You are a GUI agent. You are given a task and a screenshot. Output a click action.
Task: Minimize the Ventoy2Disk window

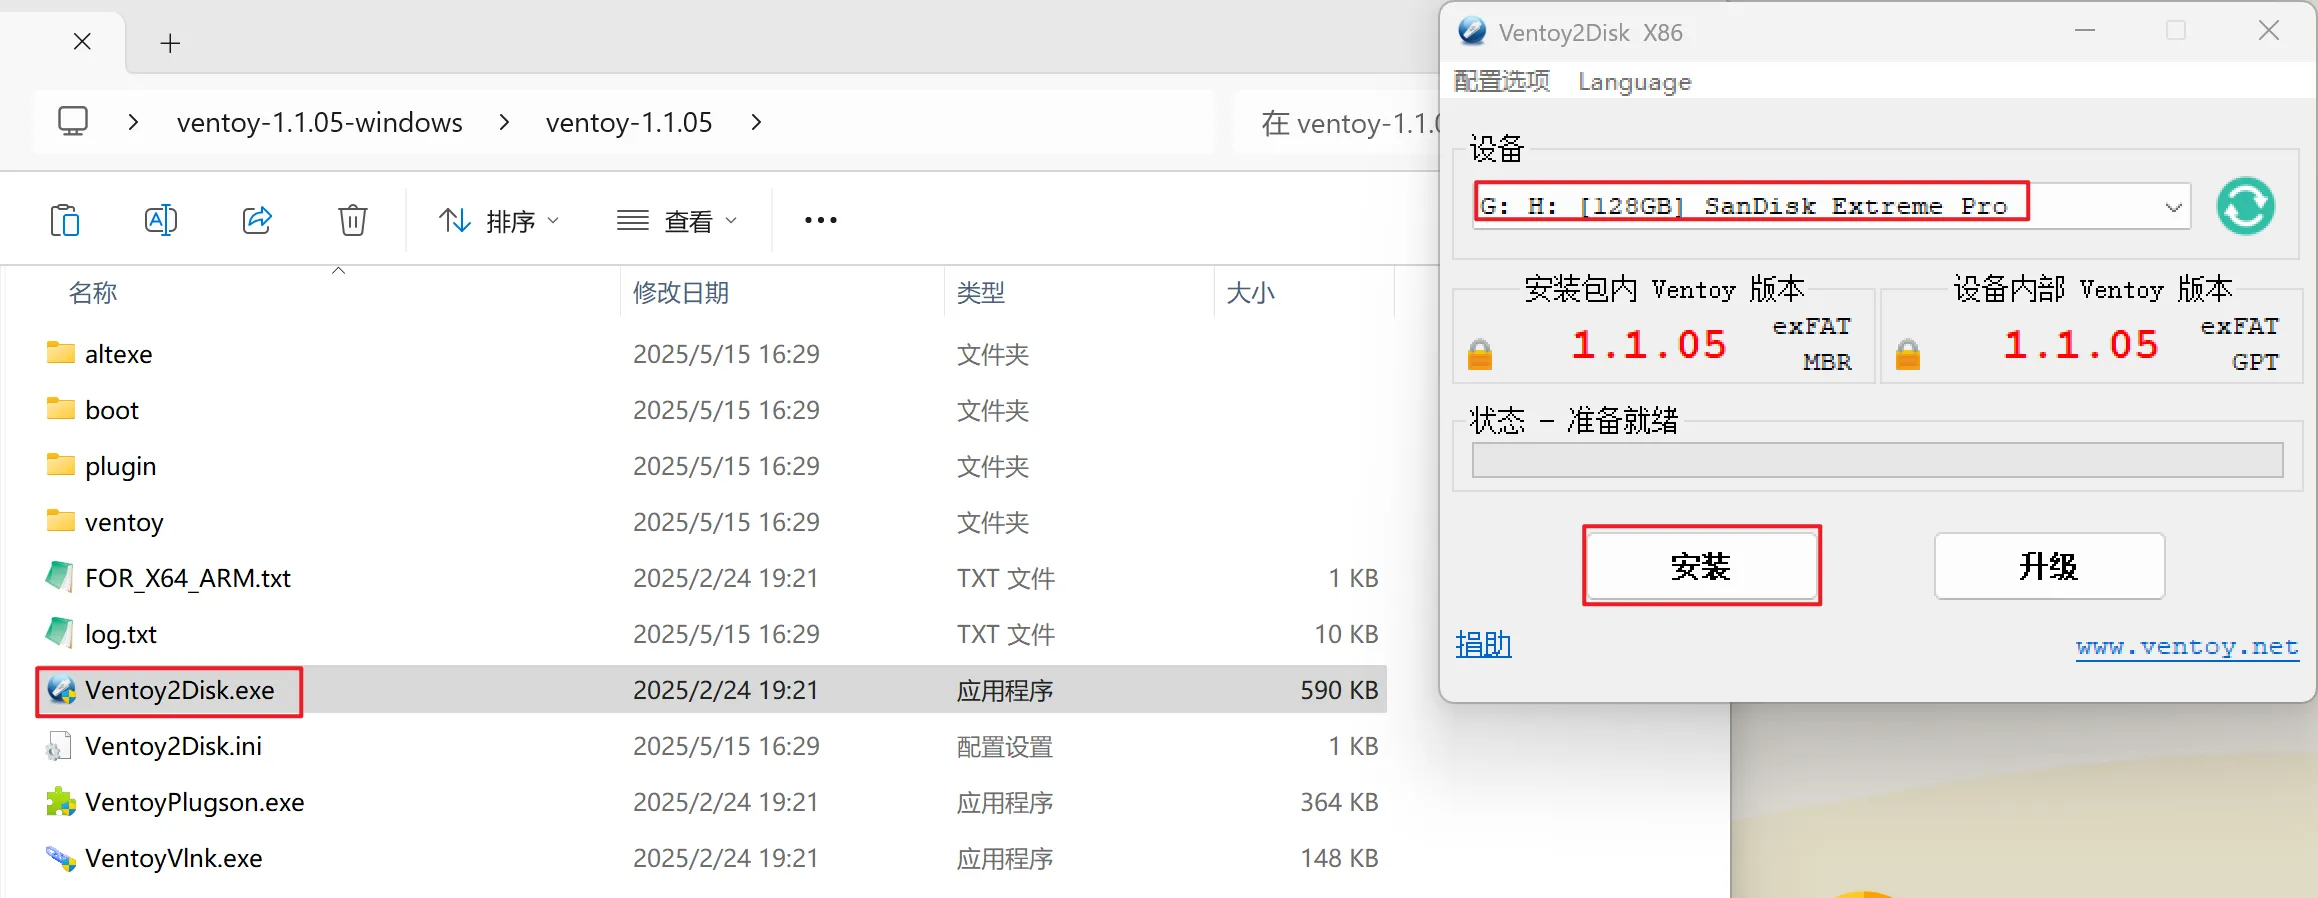pos(2085,31)
